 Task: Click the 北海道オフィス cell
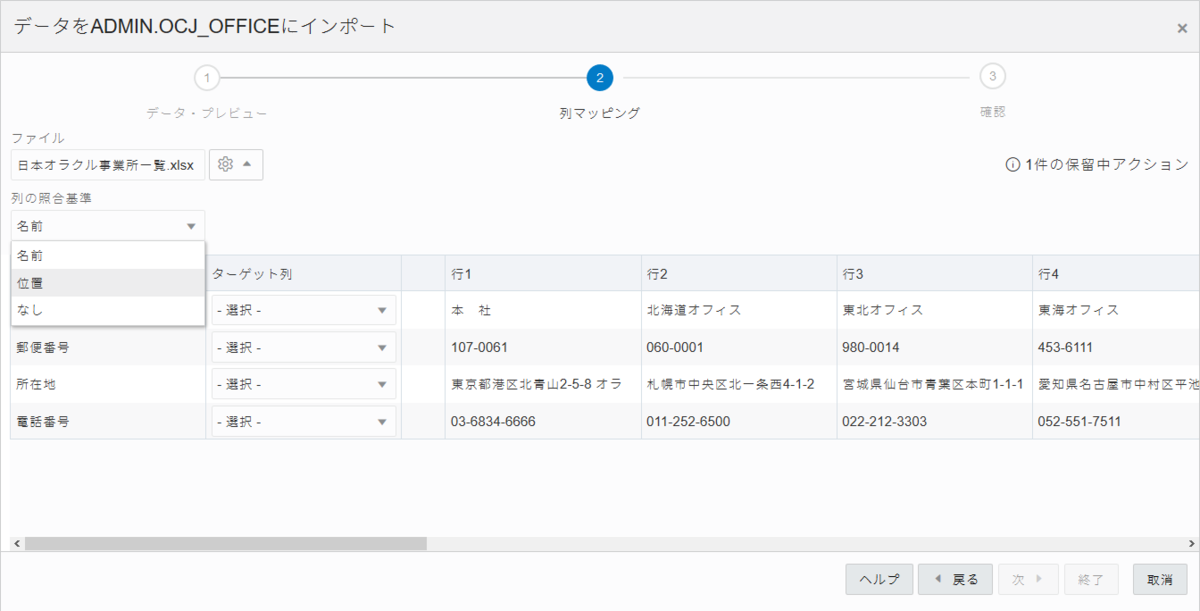(x=739, y=310)
